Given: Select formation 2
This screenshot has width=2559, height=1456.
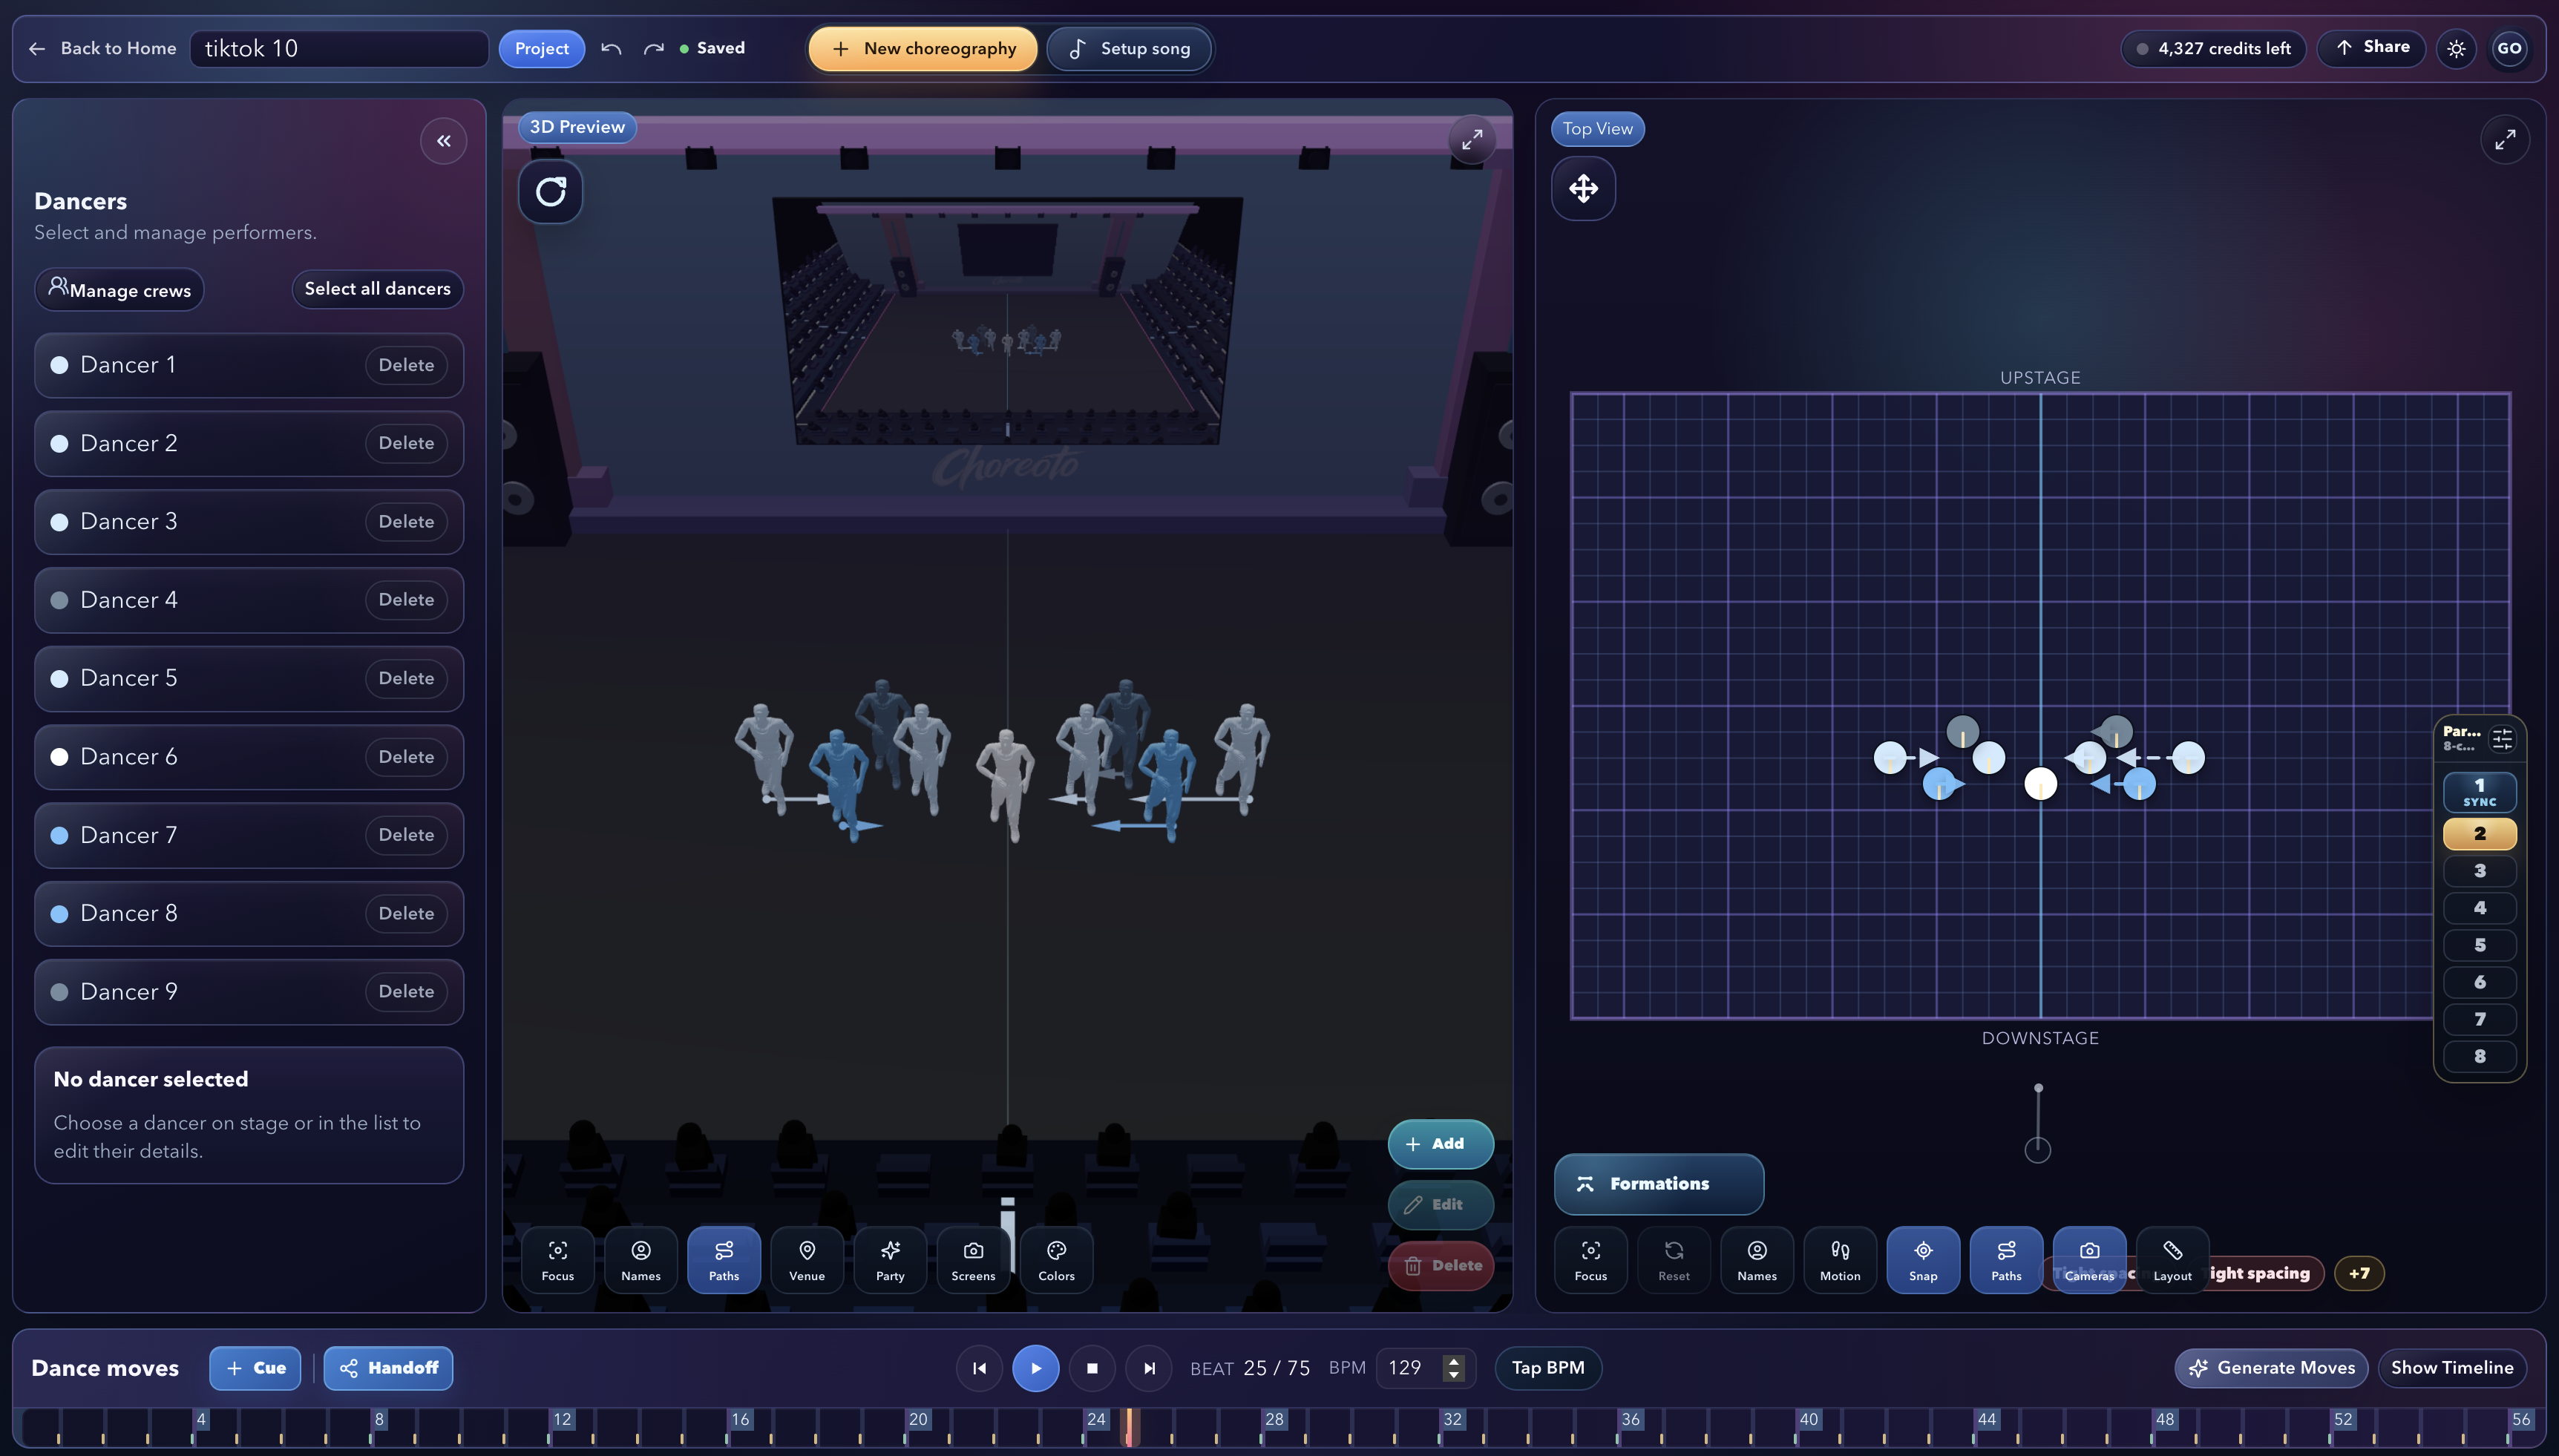Looking at the screenshot, I should [x=2479, y=833].
